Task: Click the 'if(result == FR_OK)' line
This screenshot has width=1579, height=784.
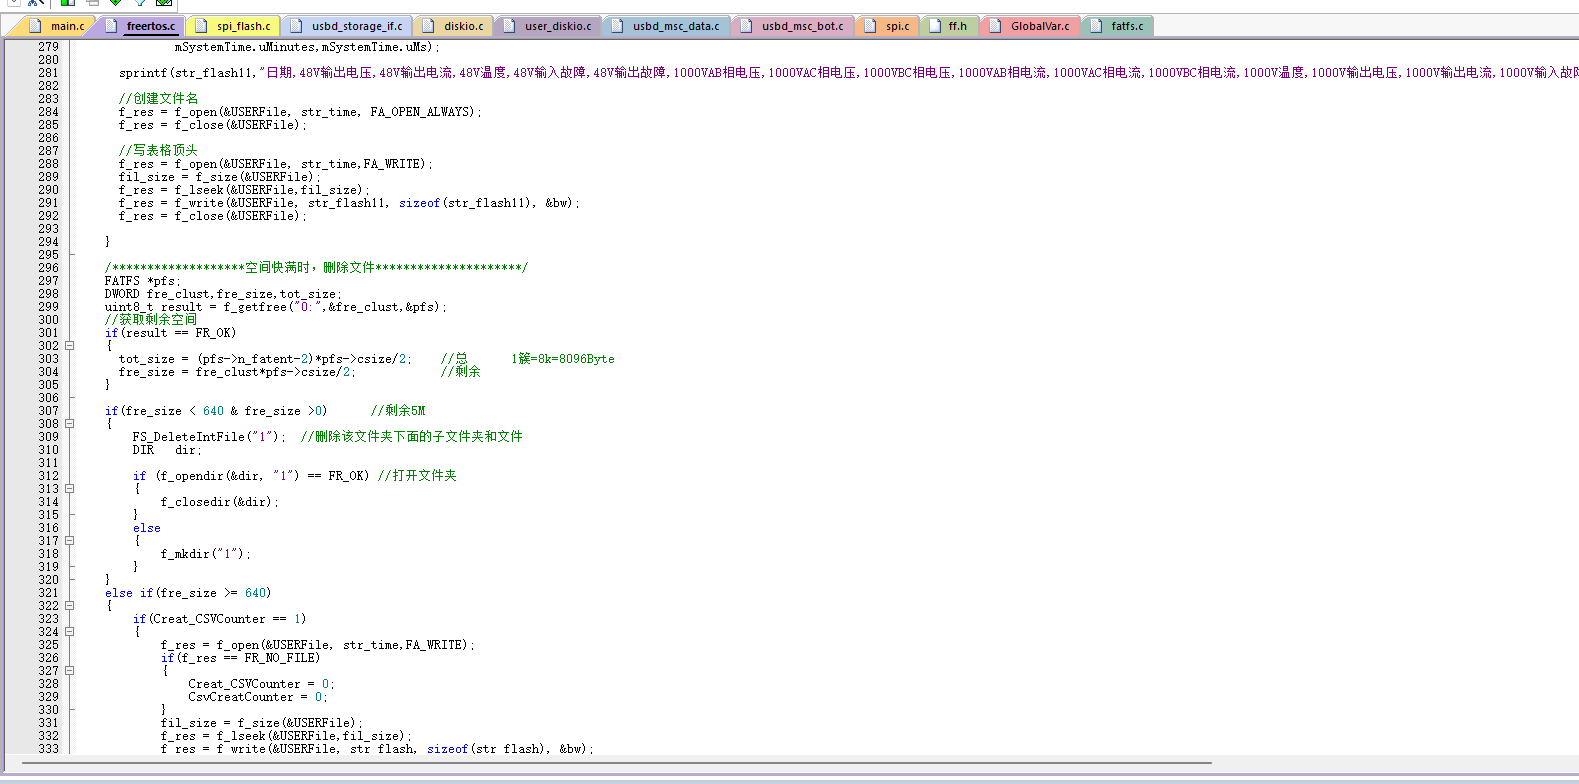Action: (x=171, y=333)
